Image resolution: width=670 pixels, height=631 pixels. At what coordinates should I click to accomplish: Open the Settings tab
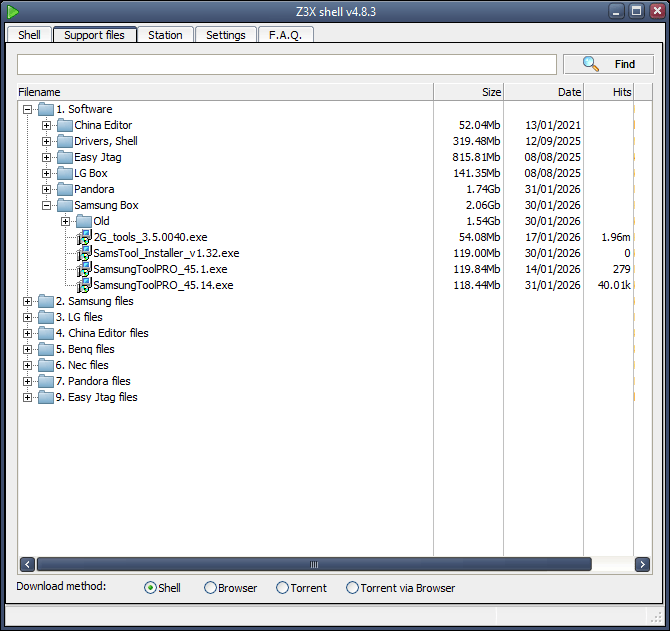point(226,35)
